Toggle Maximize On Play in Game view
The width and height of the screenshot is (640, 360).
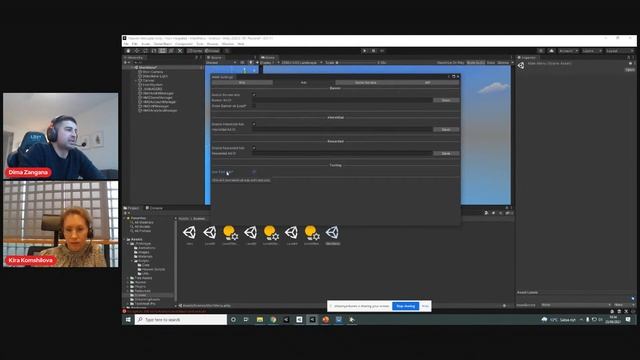450,62
